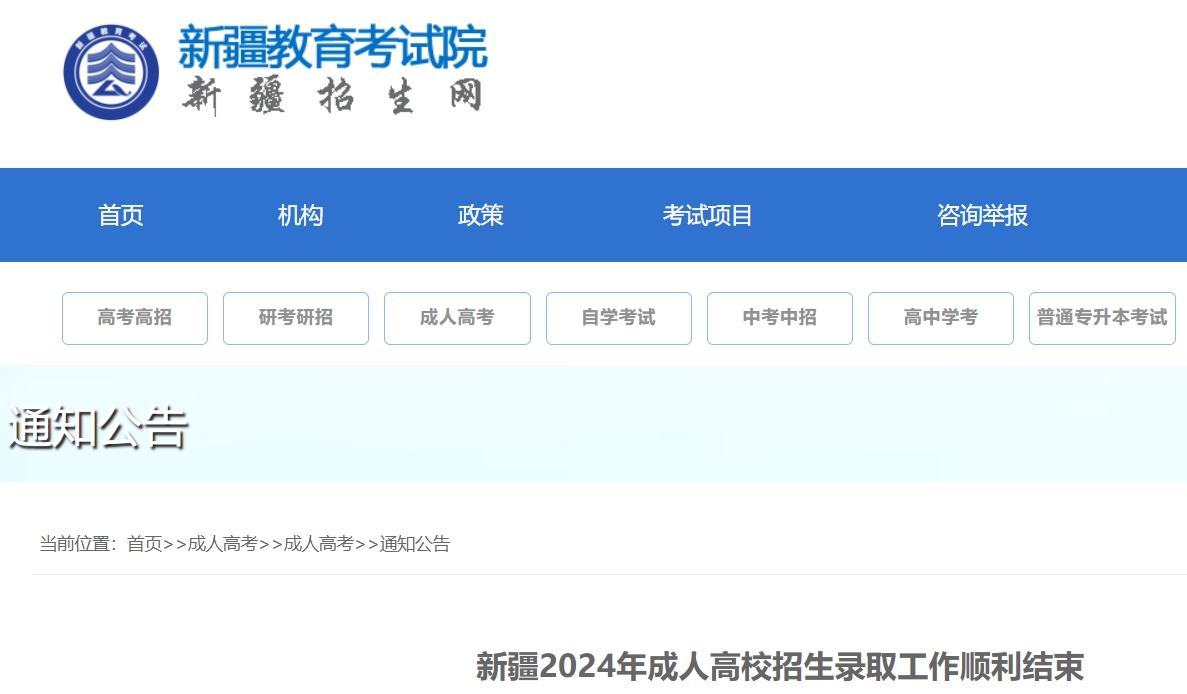This screenshot has height=694, width=1187.
Task: Click 咨询举报 in the navigation bar
Action: 982,215
